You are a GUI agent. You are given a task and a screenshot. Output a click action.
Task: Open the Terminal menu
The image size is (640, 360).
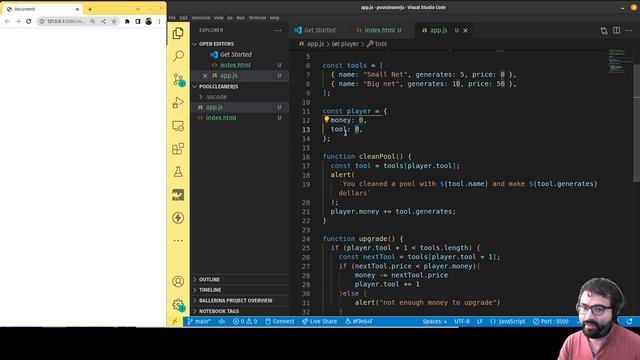[257, 18]
